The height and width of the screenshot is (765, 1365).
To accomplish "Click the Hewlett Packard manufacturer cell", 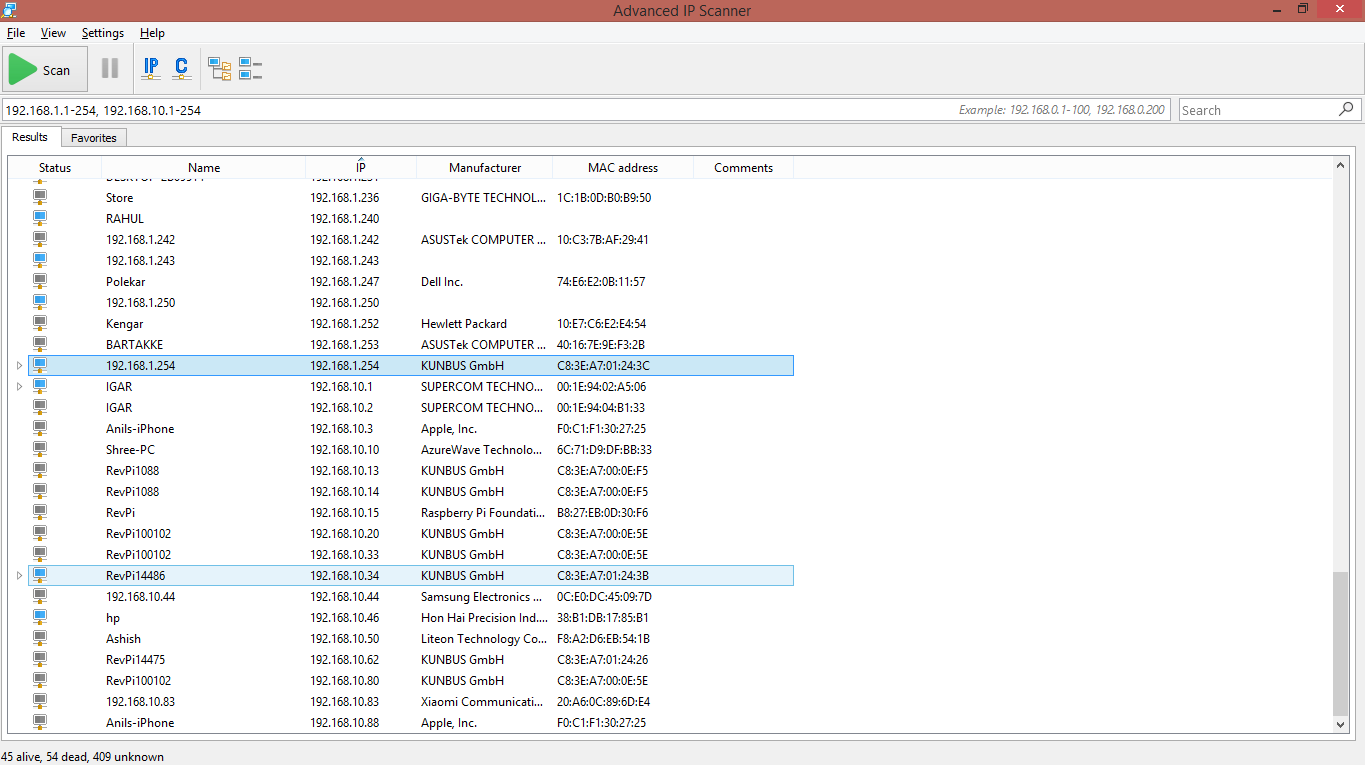I will pos(464,324).
